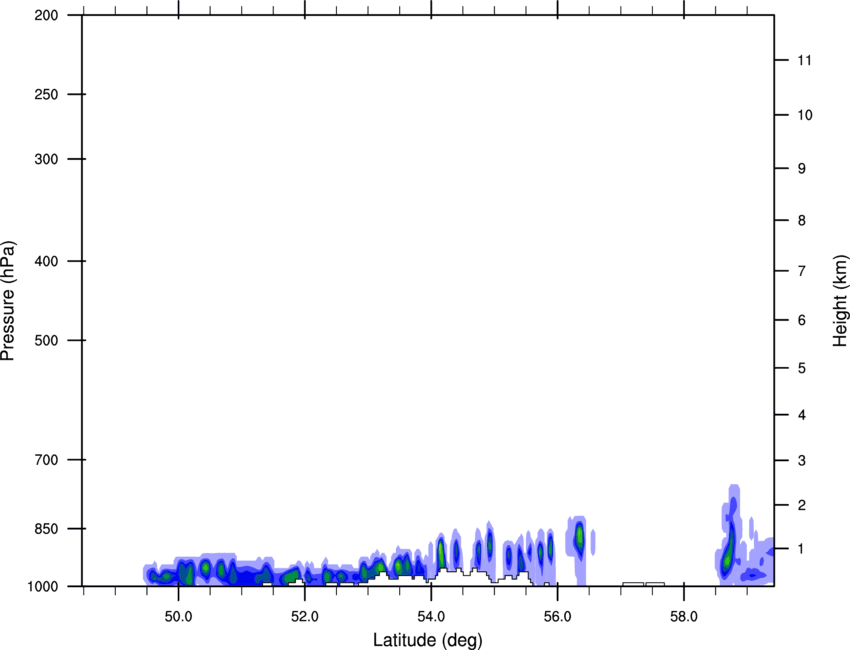Click the 850 pressure tick label

[46, 529]
